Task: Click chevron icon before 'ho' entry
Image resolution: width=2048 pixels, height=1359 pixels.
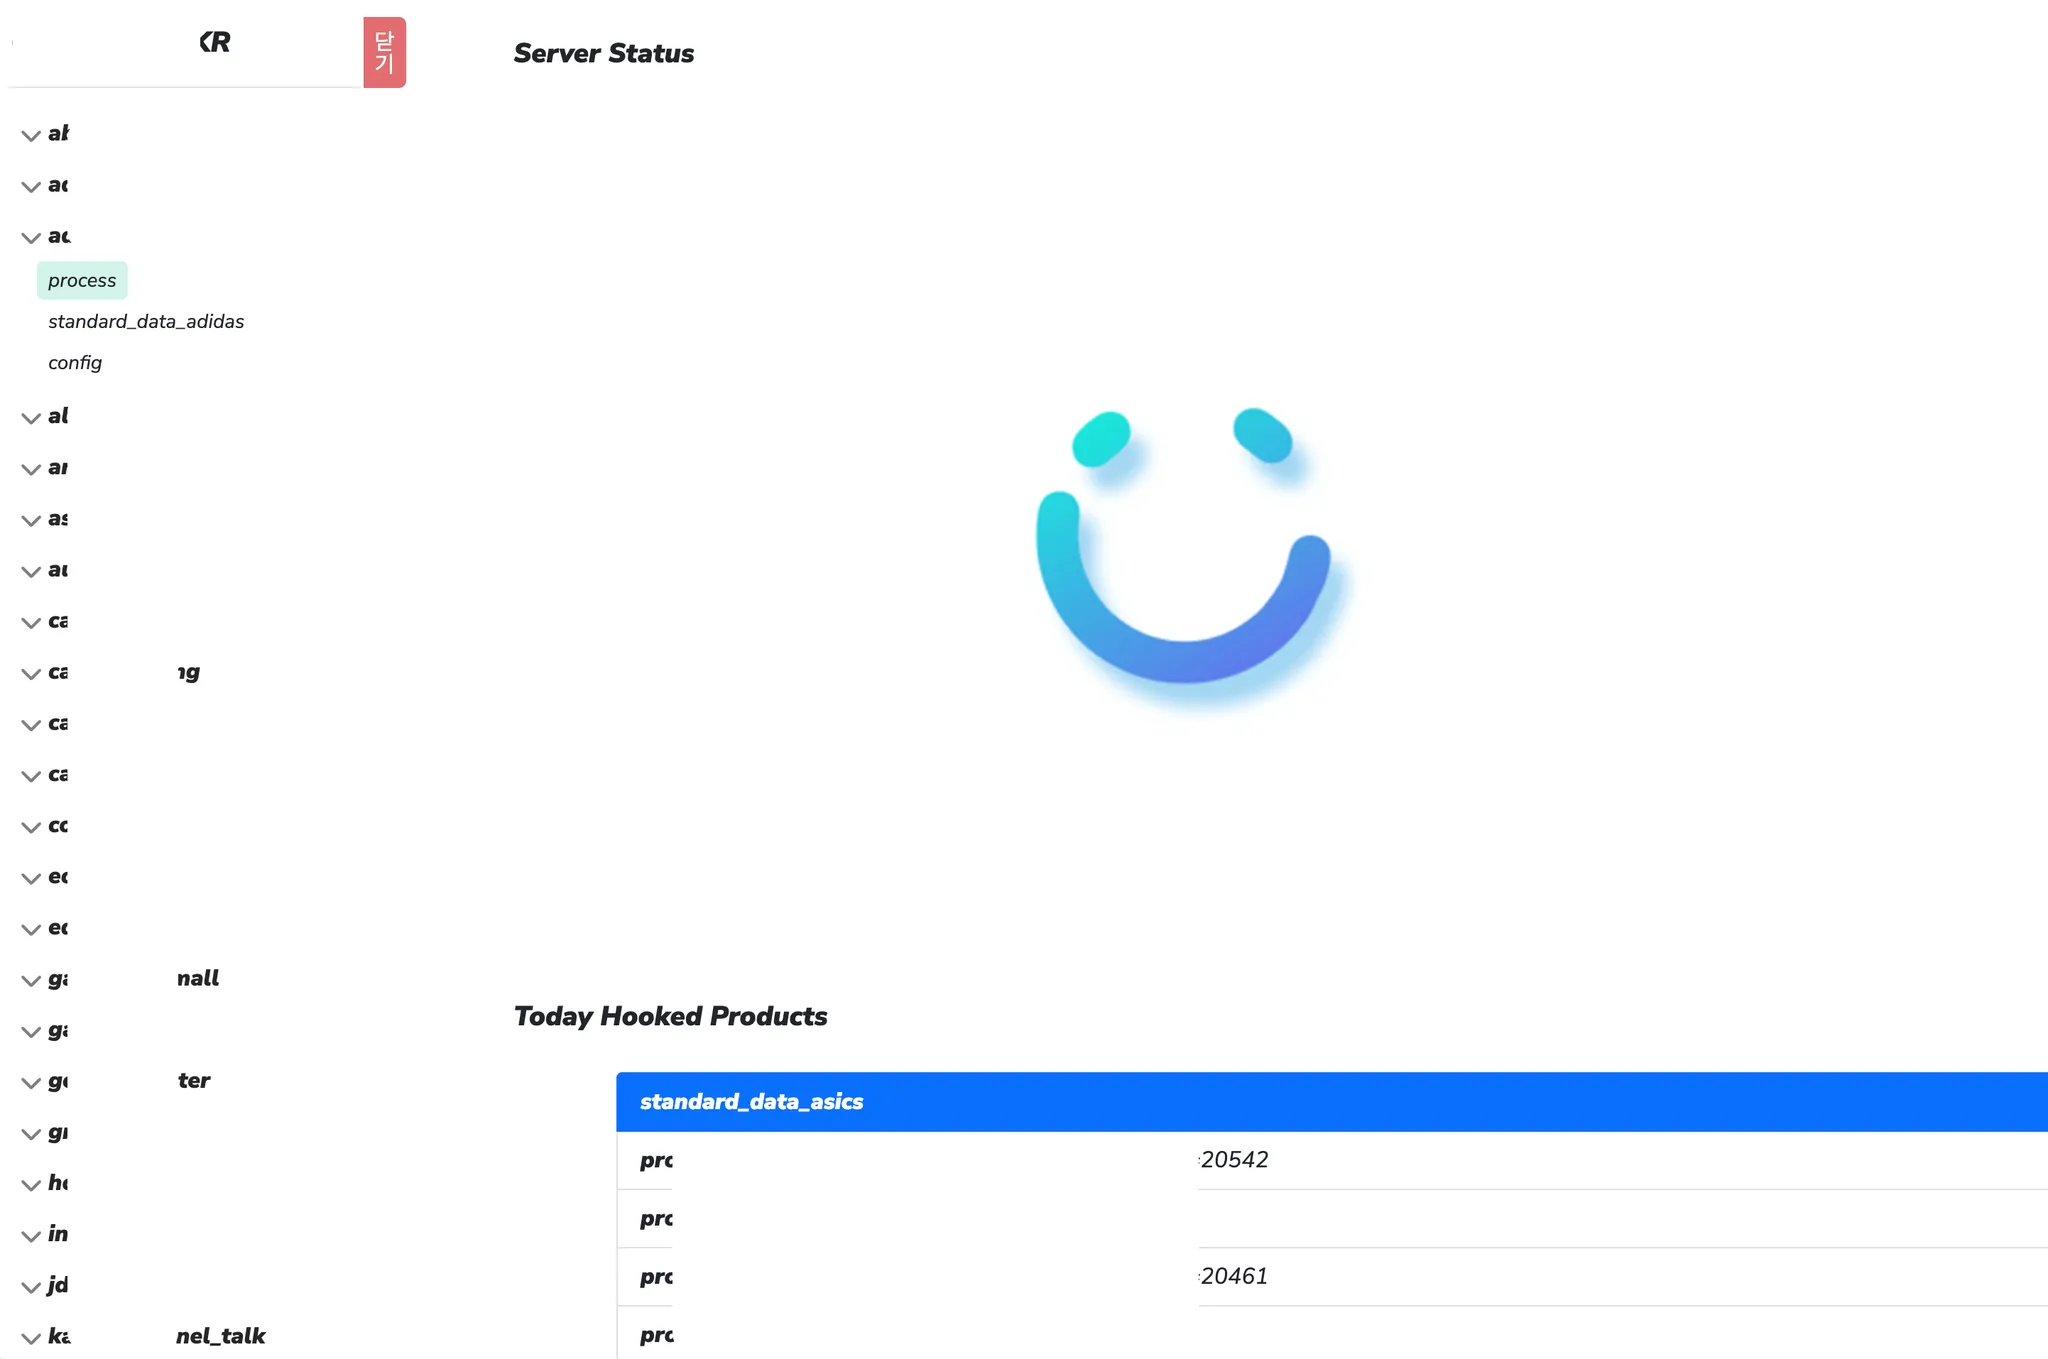Action: coord(31,1185)
